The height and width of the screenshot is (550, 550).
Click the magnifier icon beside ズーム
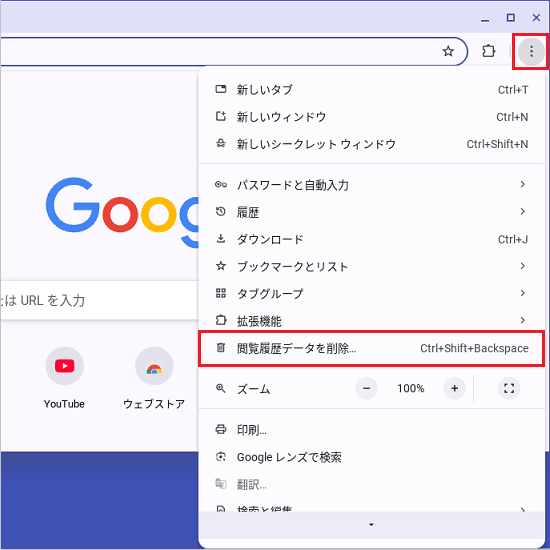click(x=221, y=388)
